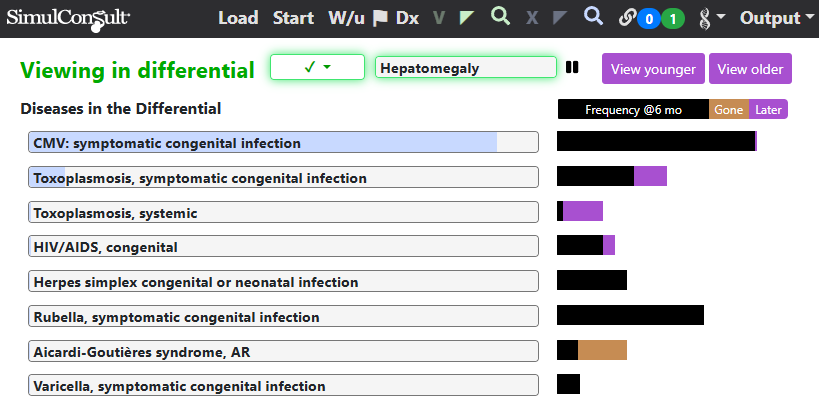Click the gray triangle flag icon
The height and width of the screenshot is (400, 819).
560,18
